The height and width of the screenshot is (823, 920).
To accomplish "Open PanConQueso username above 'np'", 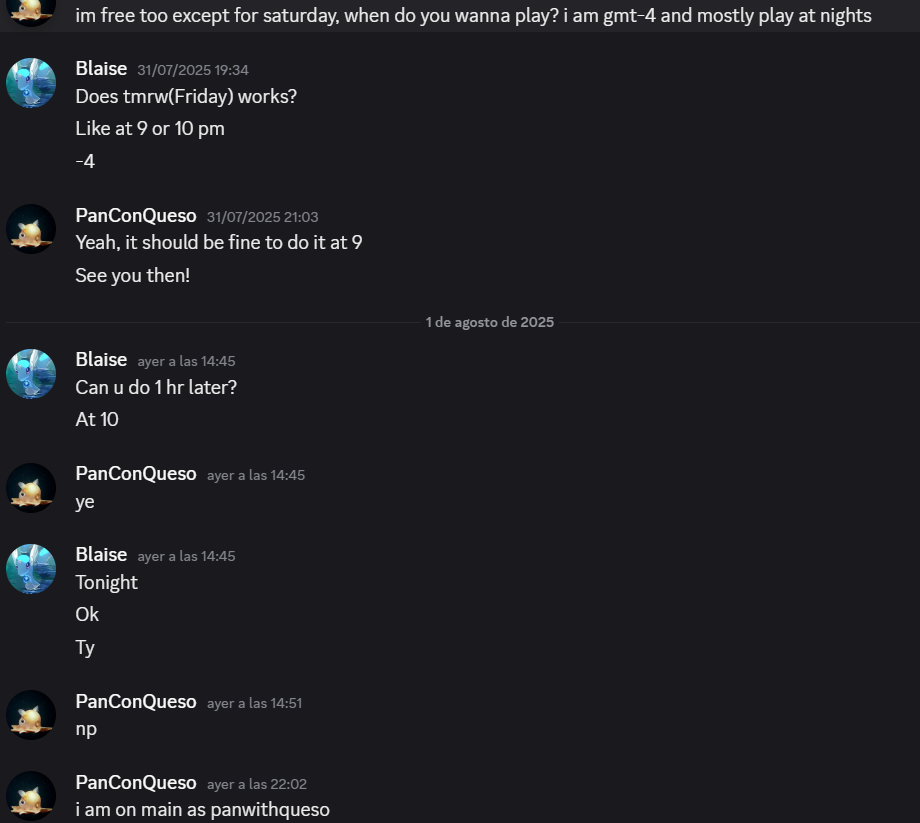I will point(136,702).
